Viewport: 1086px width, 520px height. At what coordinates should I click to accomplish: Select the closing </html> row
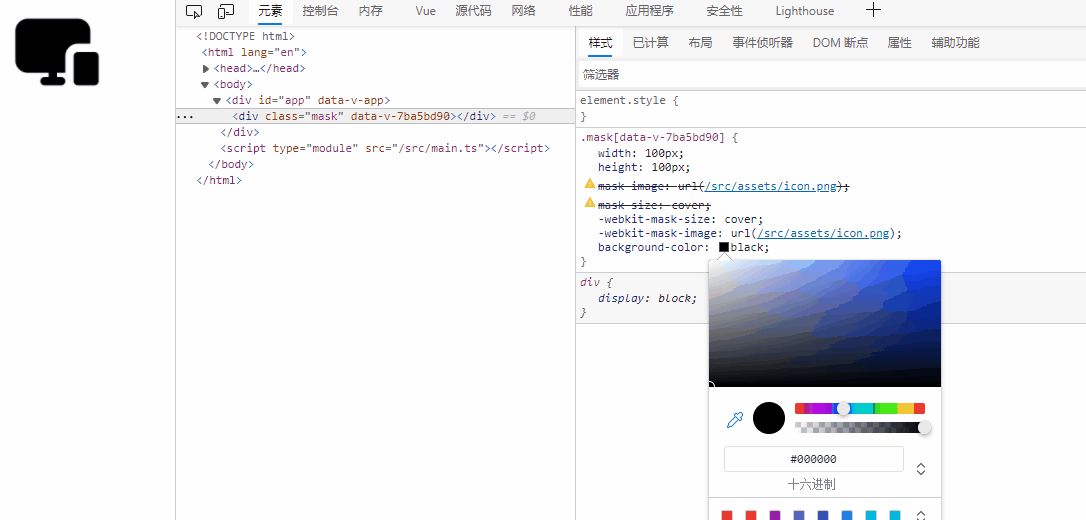pos(220,181)
